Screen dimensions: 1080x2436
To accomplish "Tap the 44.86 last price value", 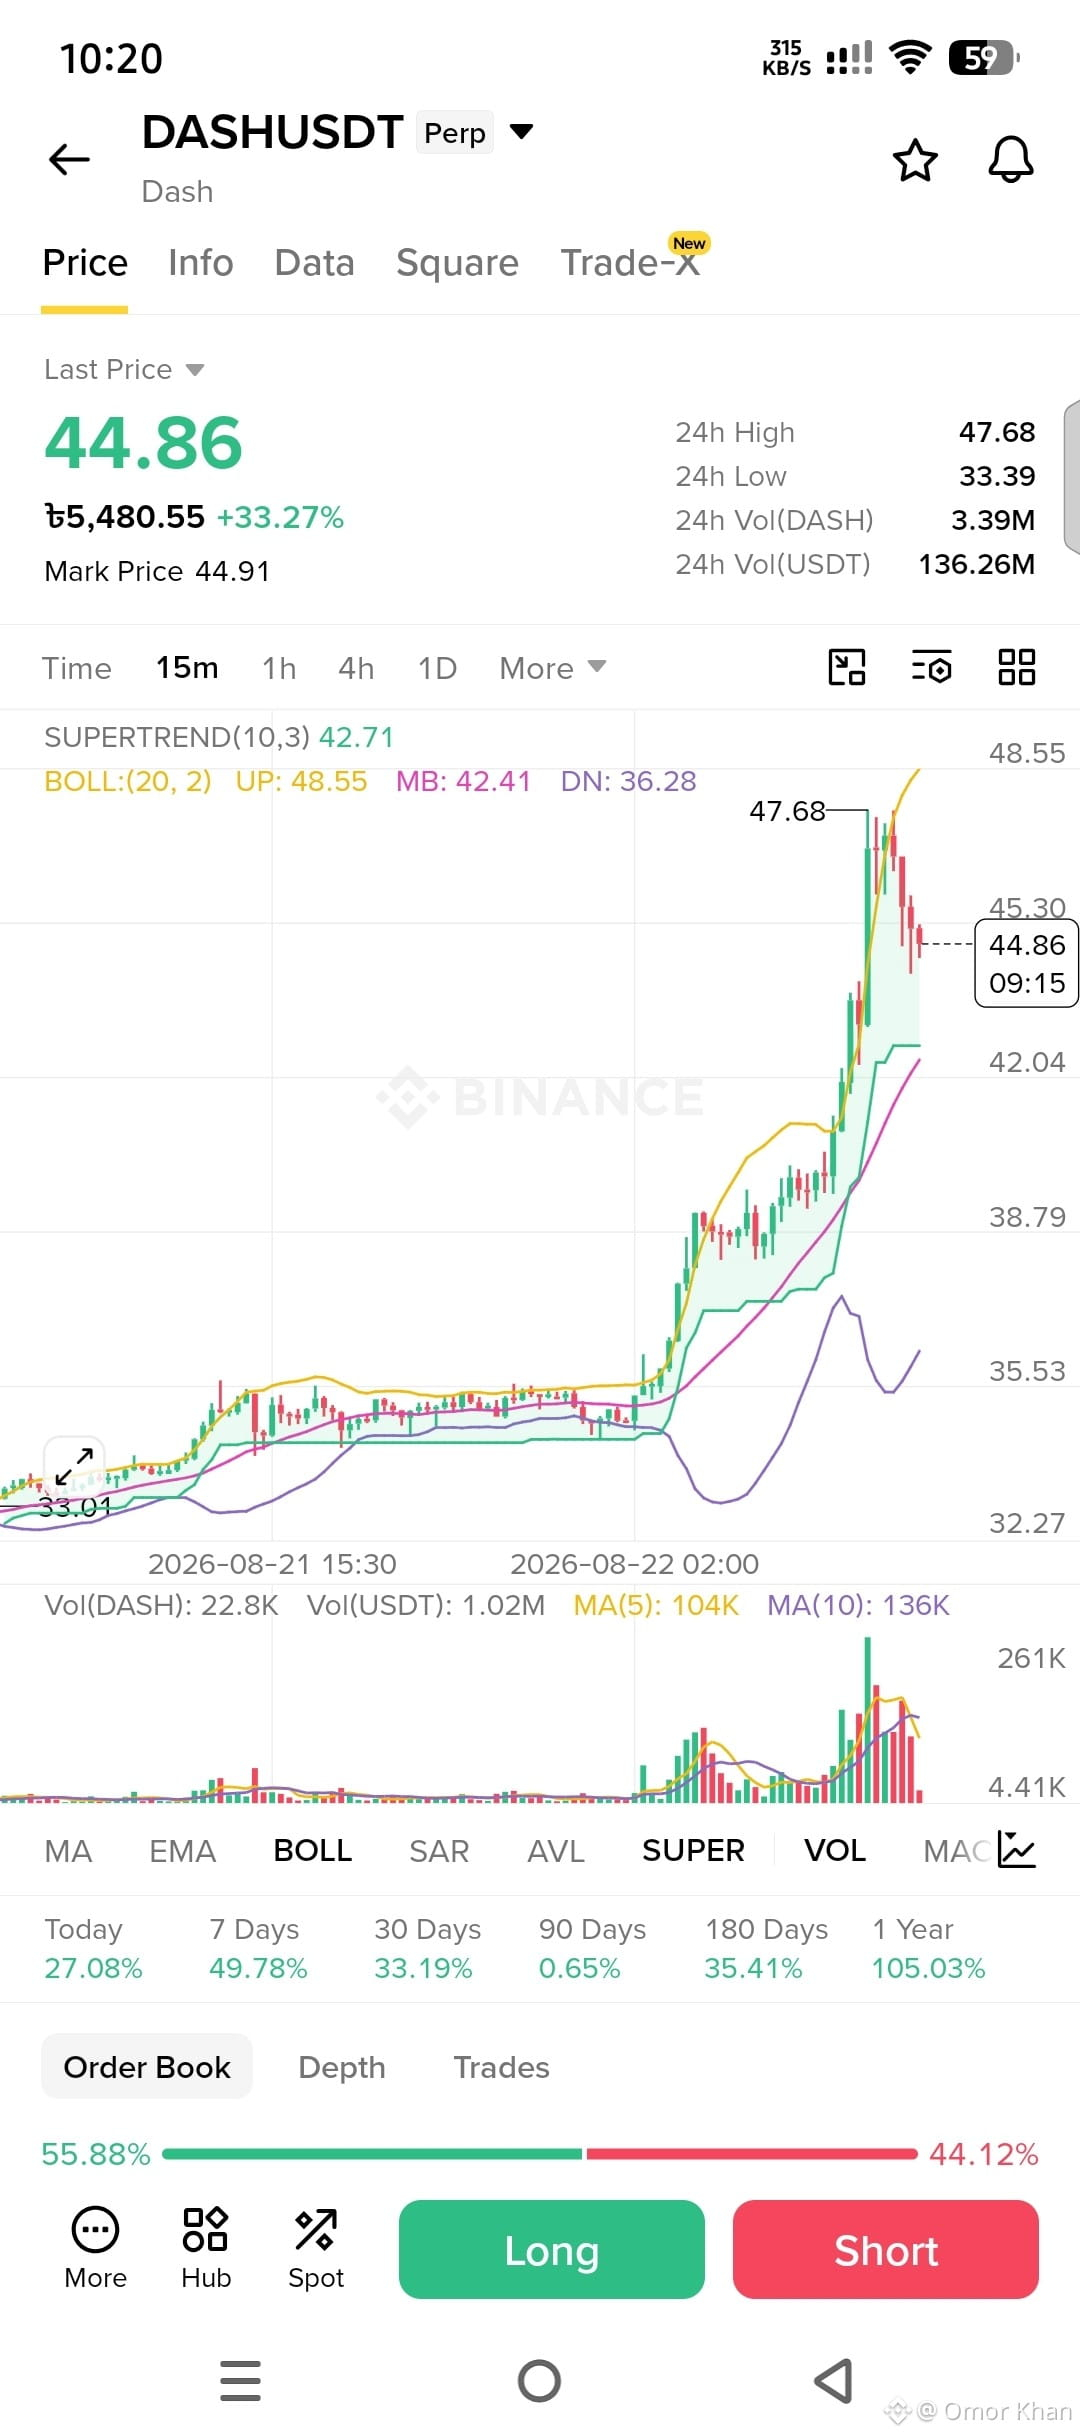I will [144, 442].
